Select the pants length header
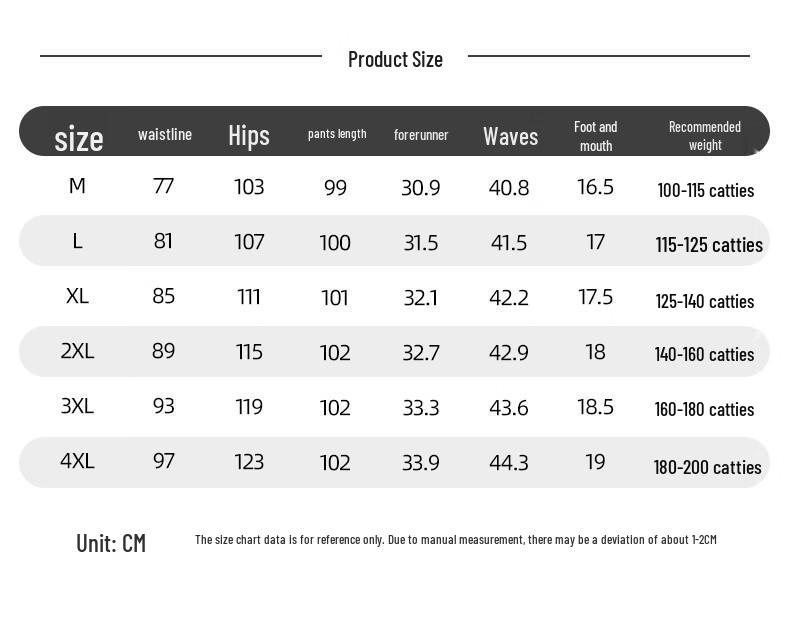This screenshot has height=623, width=790. pyautogui.click(x=337, y=134)
